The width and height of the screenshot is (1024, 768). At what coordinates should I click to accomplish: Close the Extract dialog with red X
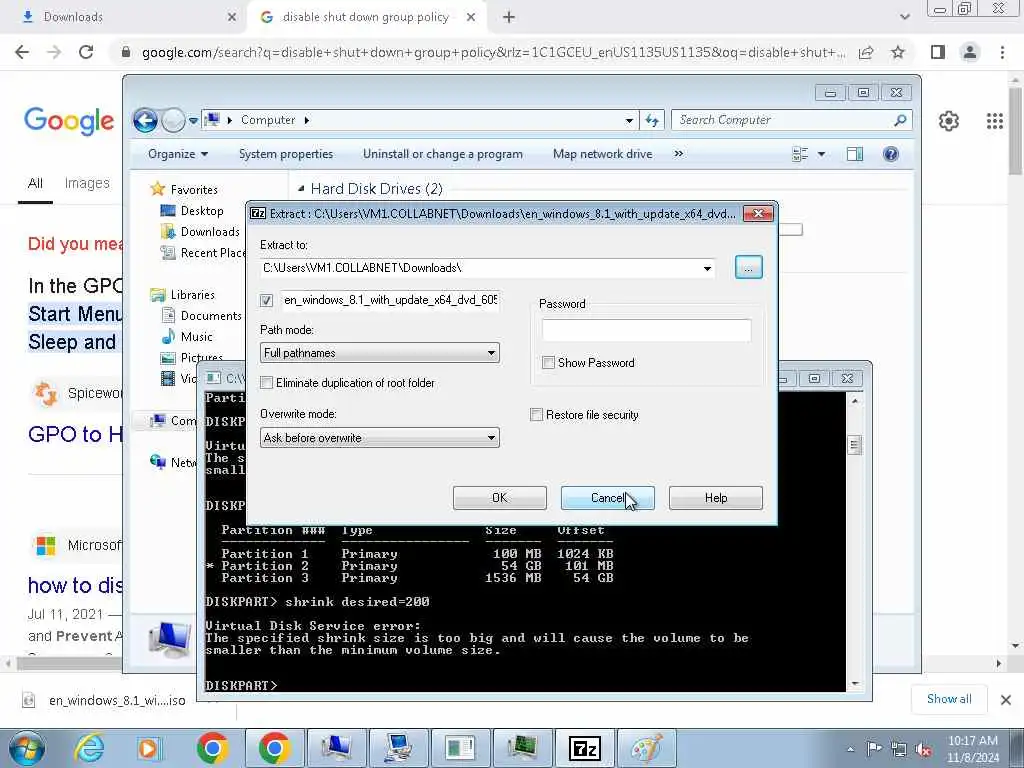(758, 214)
